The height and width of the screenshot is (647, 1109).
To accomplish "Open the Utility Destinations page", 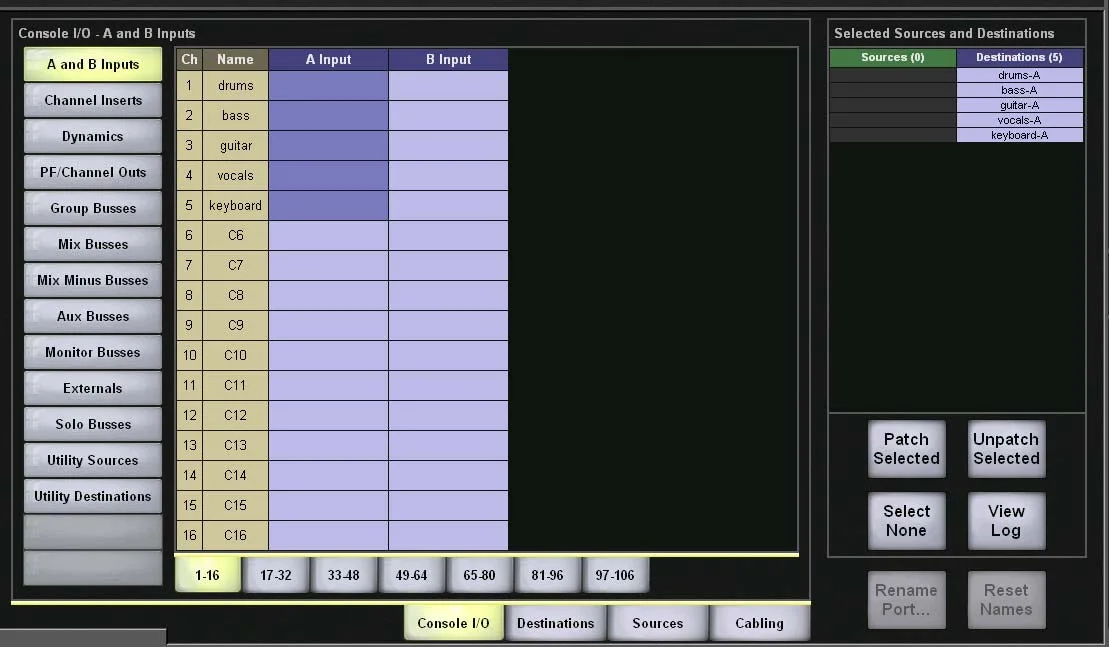I will 93,497.
